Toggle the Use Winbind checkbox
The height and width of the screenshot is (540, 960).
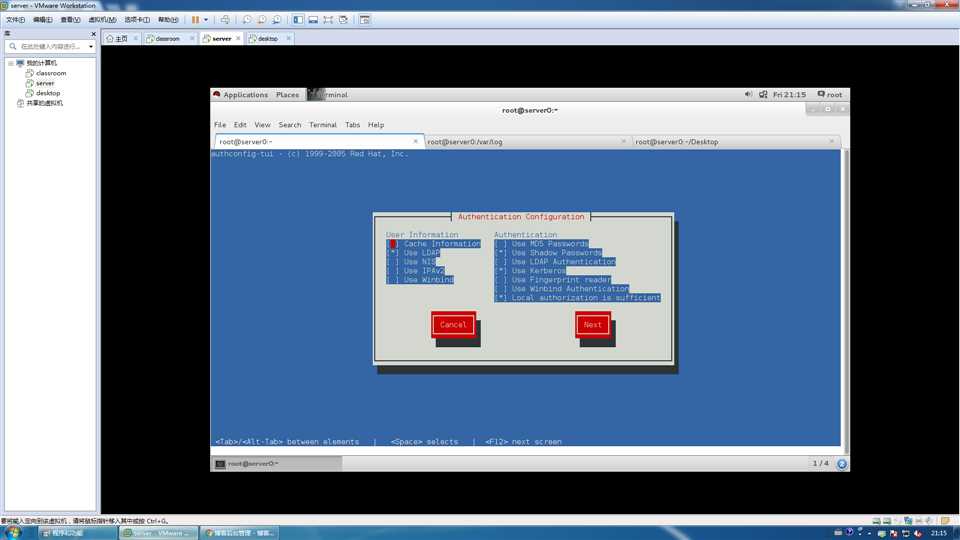[392, 280]
